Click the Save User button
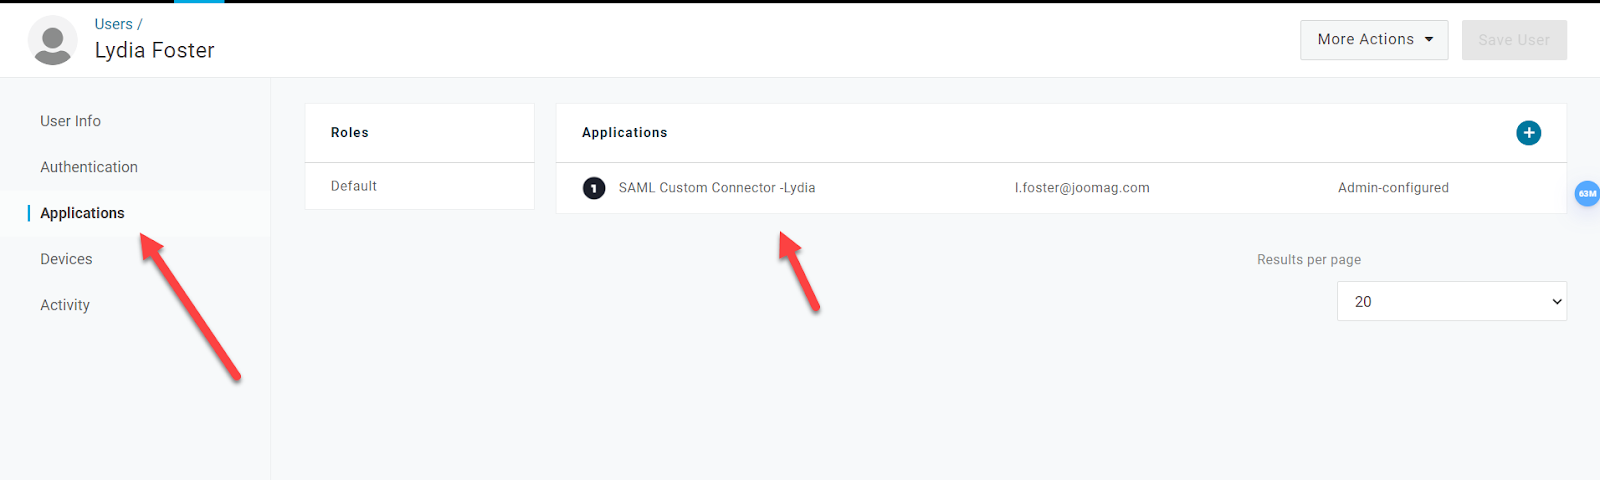This screenshot has width=1600, height=480. (x=1513, y=40)
